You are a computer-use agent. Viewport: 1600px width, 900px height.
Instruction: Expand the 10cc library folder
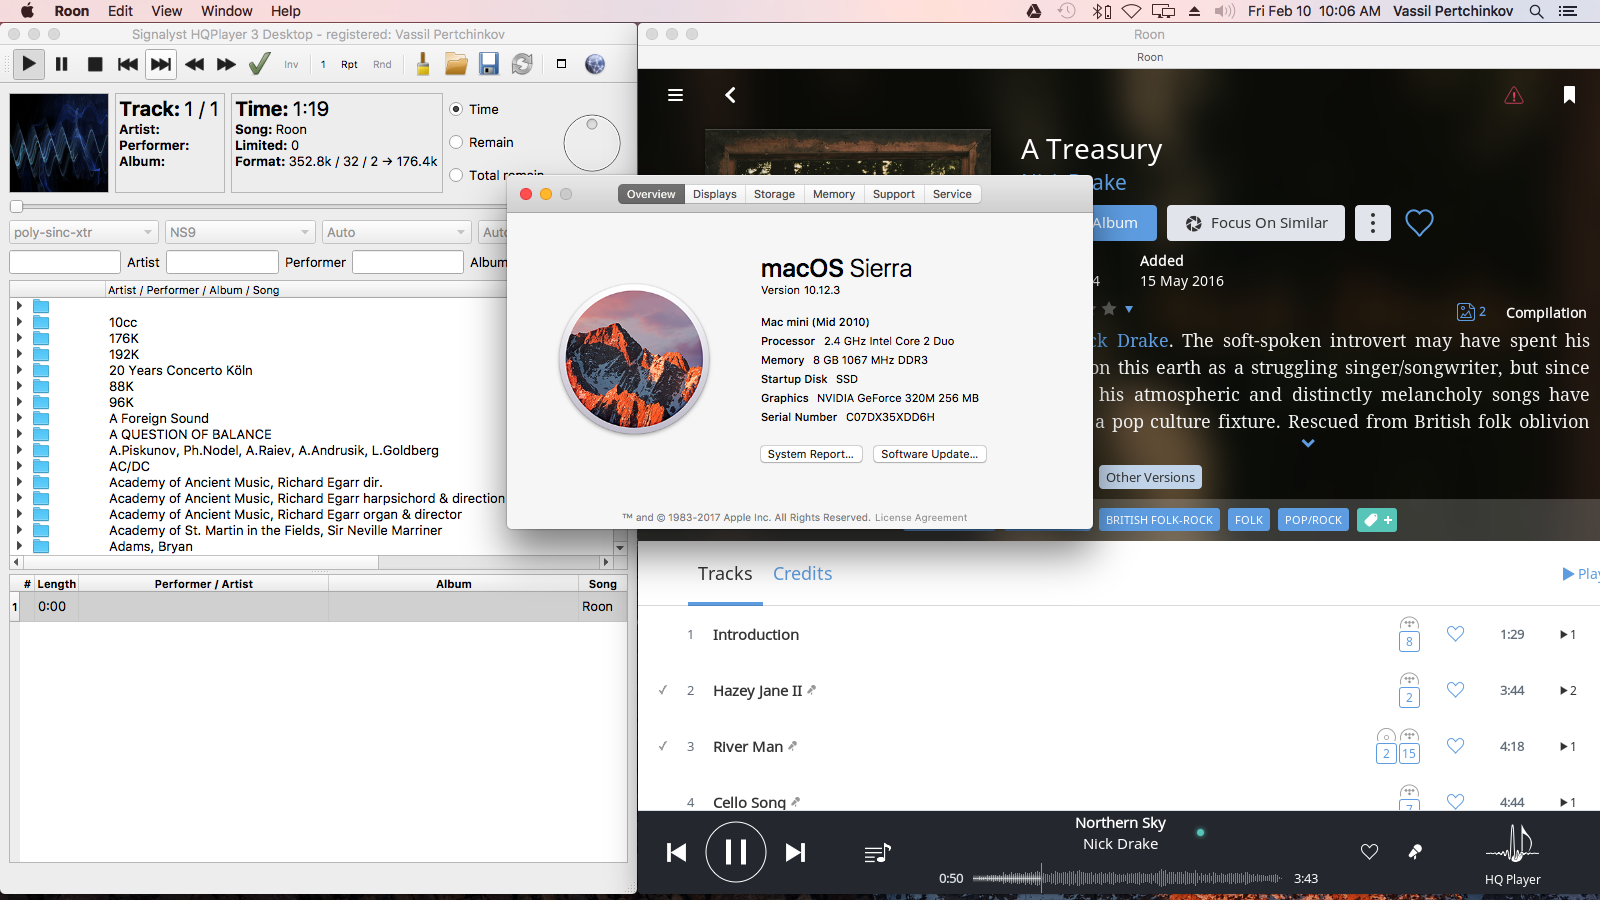click(x=19, y=322)
